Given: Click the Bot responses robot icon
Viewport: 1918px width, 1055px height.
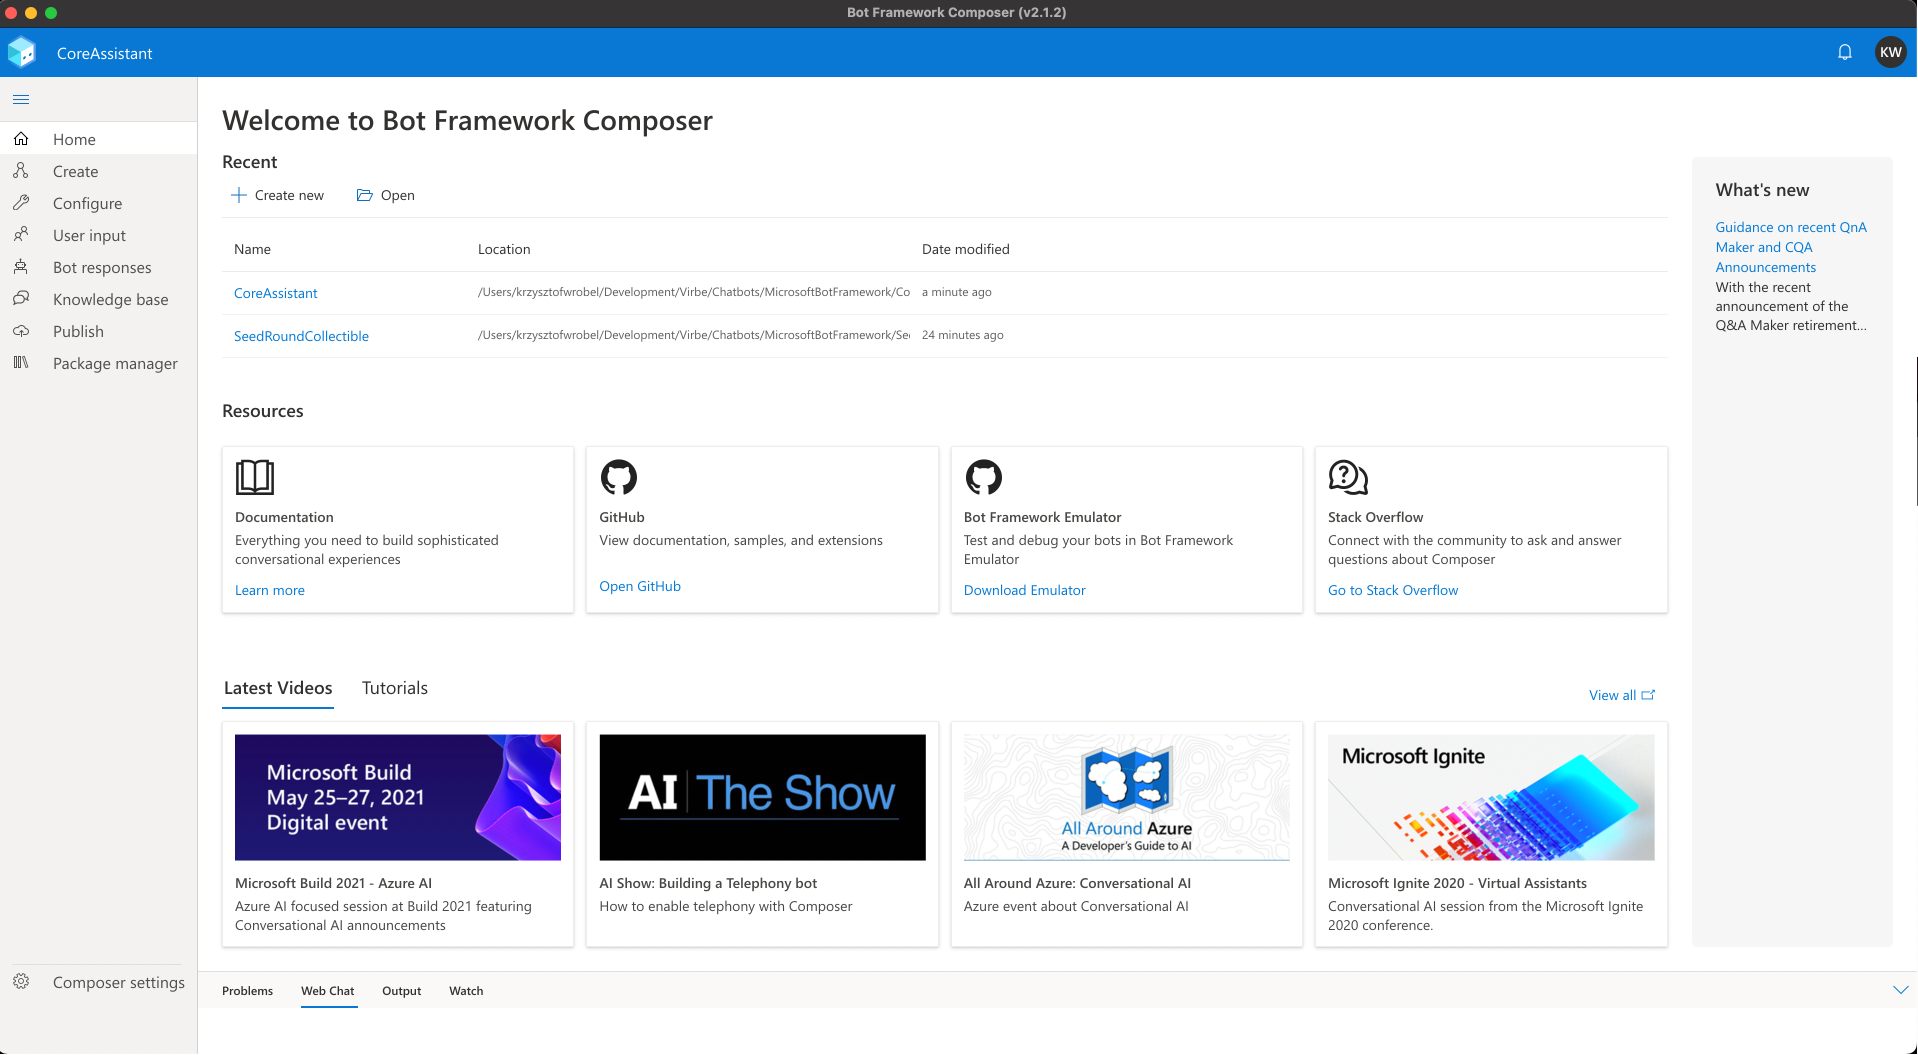Looking at the screenshot, I should click(21, 267).
